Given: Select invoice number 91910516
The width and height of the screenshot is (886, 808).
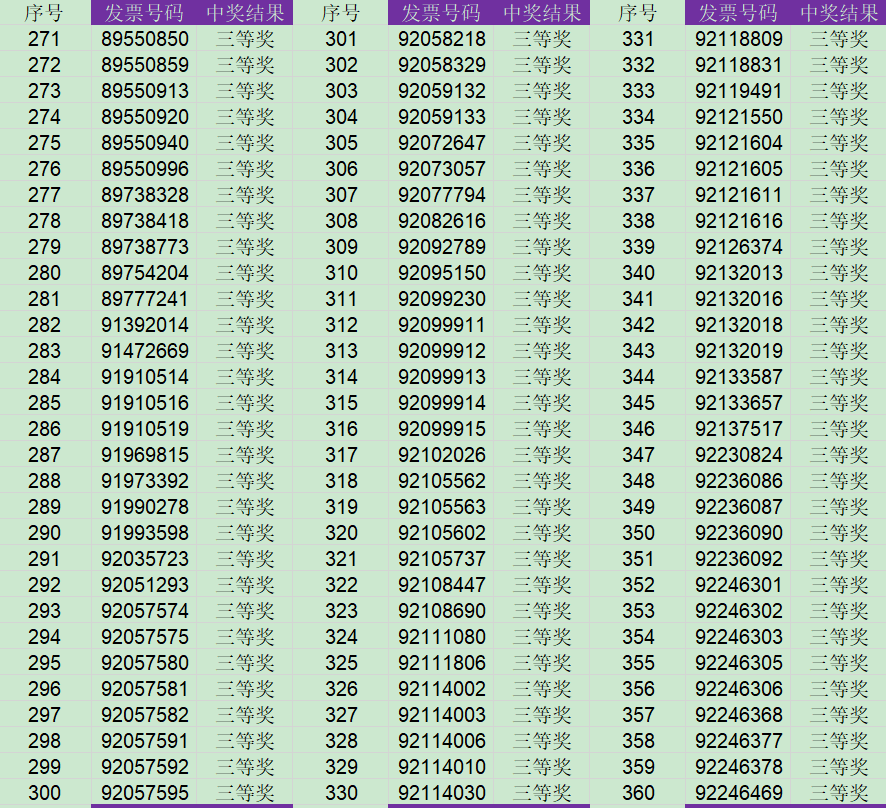Looking at the screenshot, I should [145, 403].
